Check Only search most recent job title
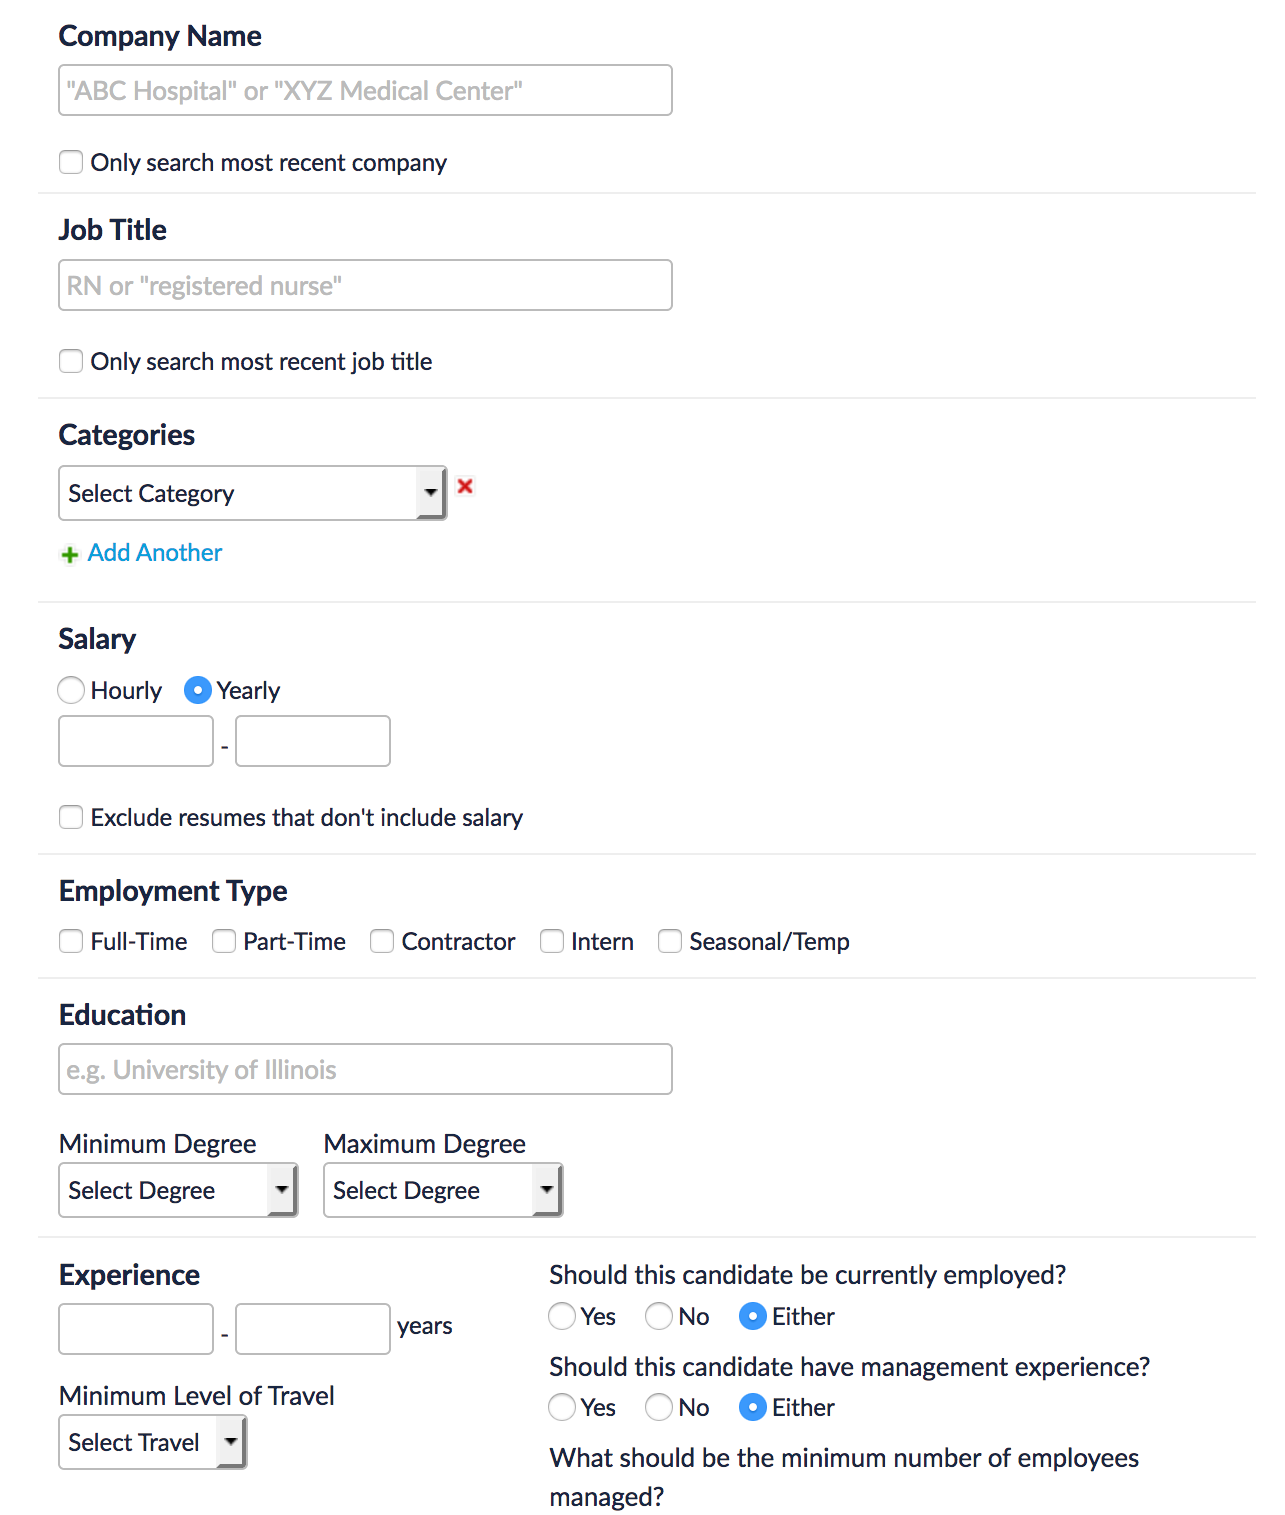 (x=71, y=361)
